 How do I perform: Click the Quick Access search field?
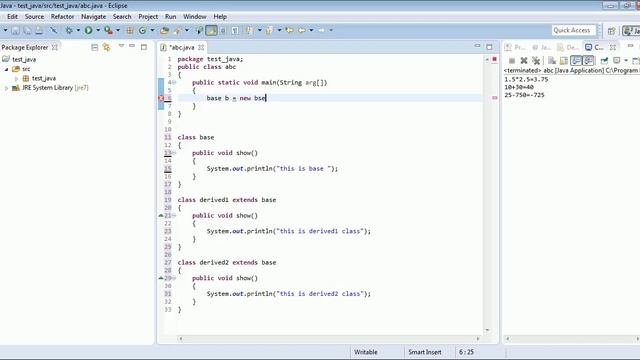coord(574,31)
